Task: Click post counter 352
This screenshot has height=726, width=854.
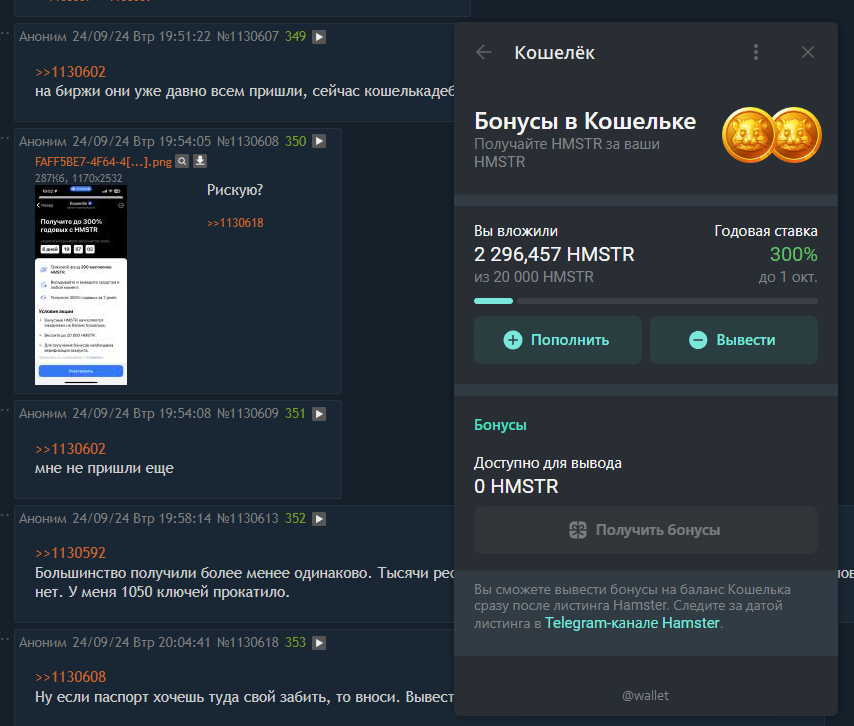Action: pos(295,518)
